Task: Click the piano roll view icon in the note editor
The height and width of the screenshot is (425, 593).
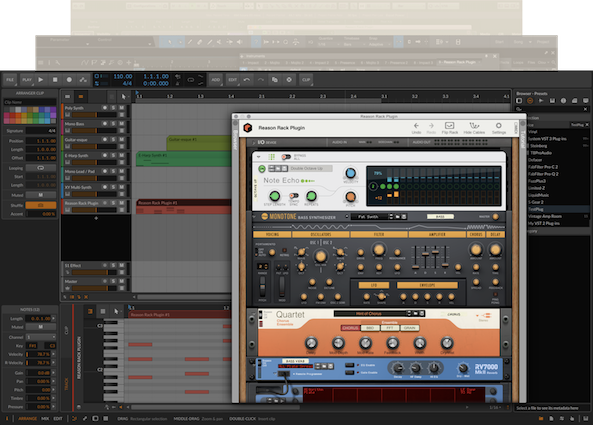Action: point(90,311)
